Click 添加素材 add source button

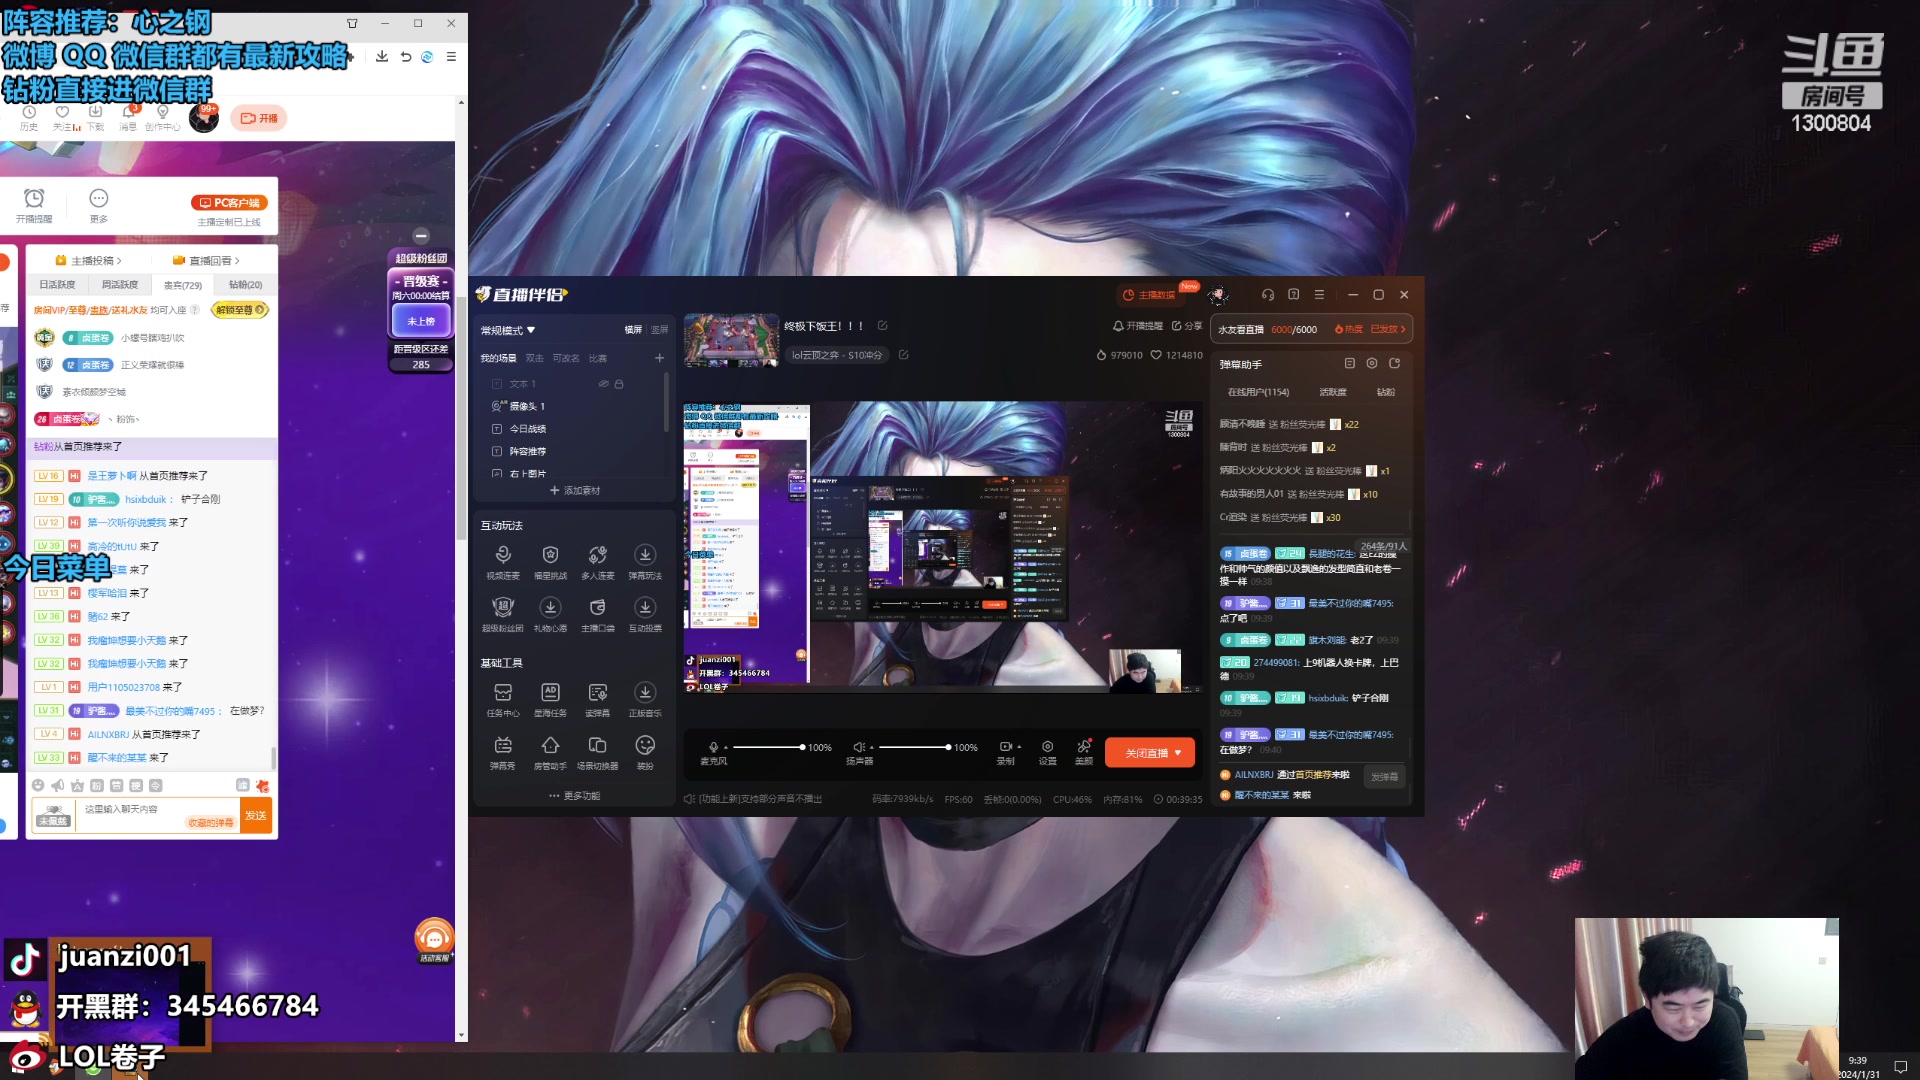click(x=575, y=491)
